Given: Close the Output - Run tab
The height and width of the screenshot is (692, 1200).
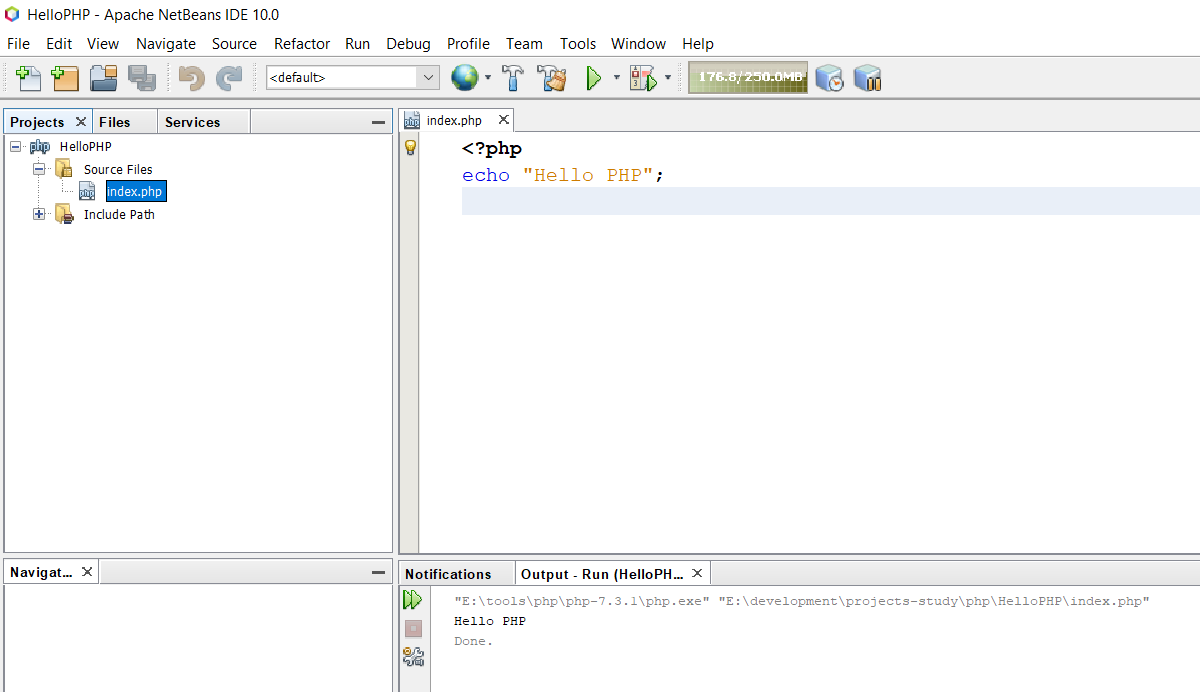Looking at the screenshot, I should (697, 574).
